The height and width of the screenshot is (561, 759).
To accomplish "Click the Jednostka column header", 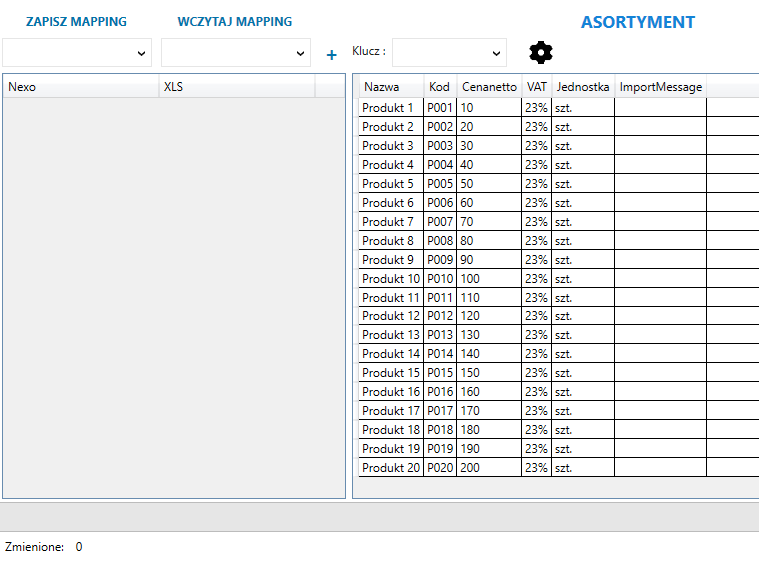I will click(583, 87).
